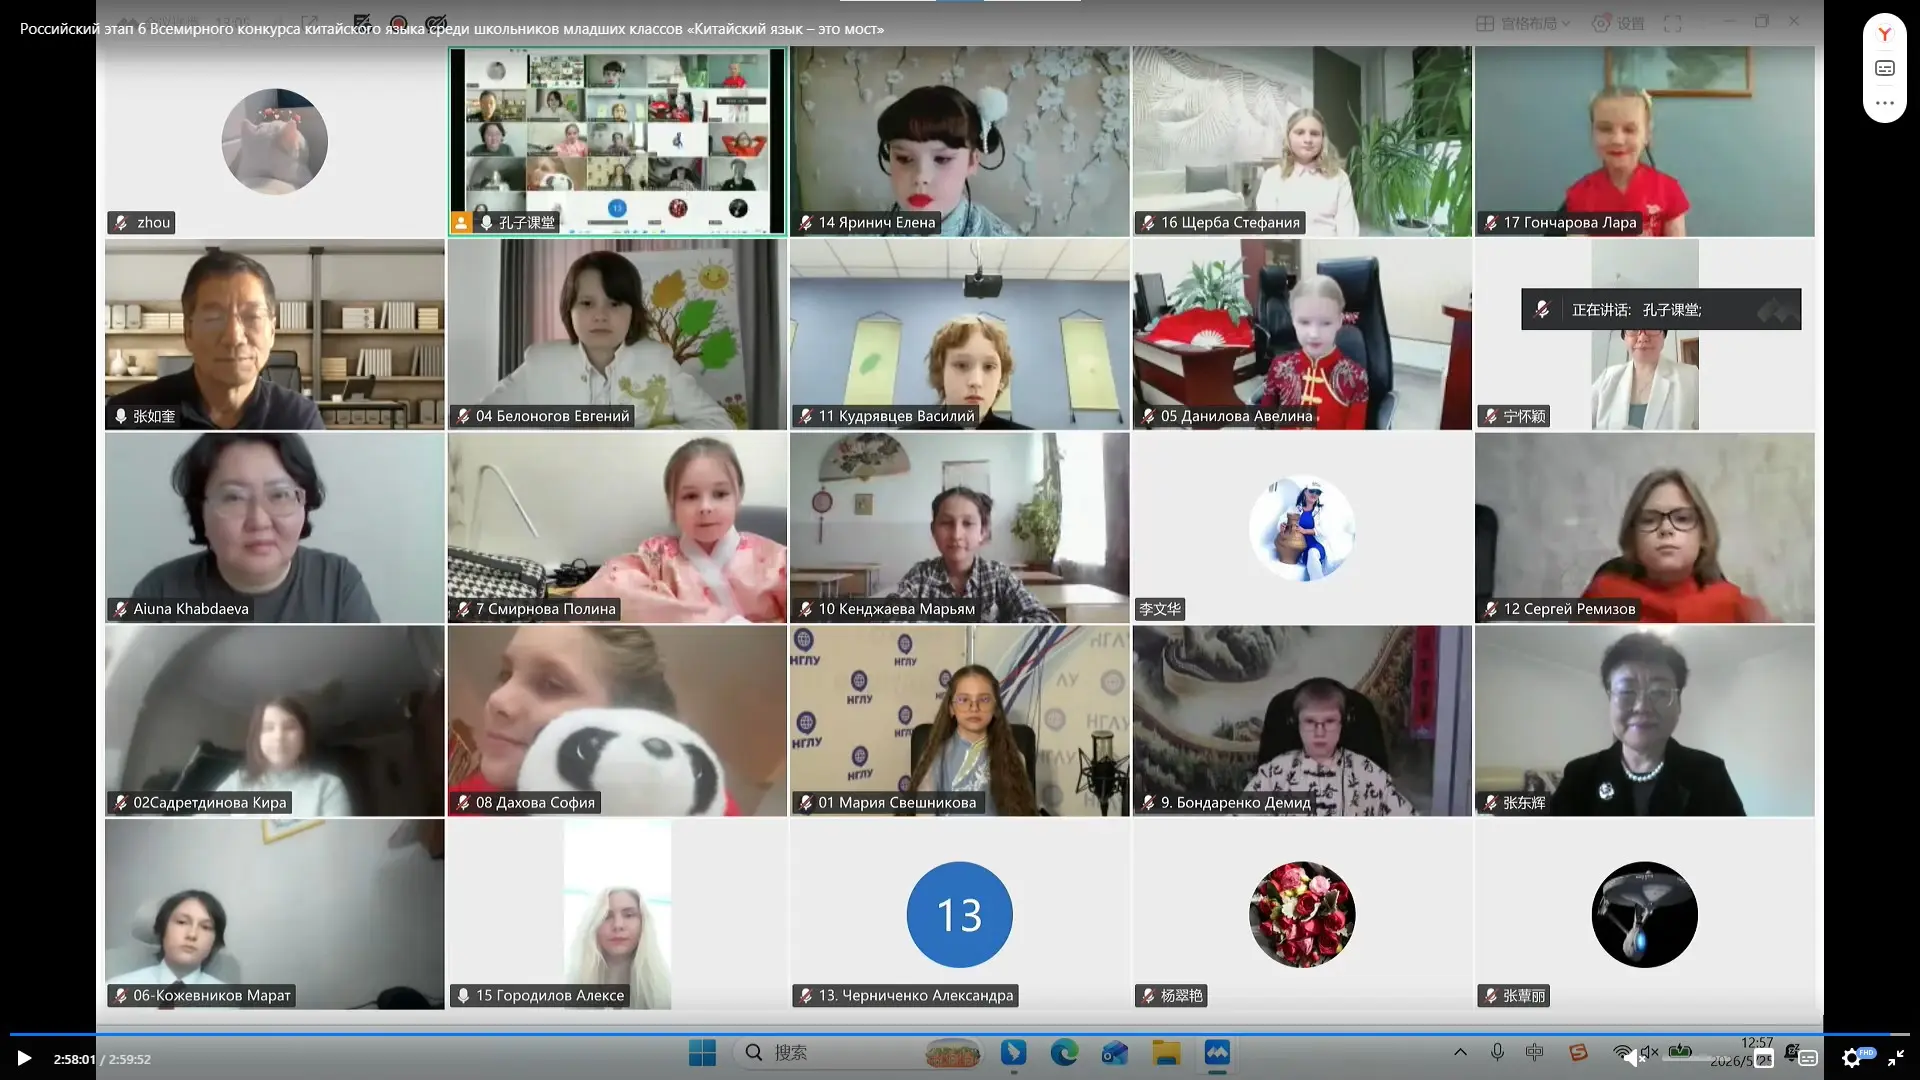Image resolution: width=1920 pixels, height=1080 pixels.
Task: Click the 12 Сергей Ремизов name label
Action: (1559, 609)
